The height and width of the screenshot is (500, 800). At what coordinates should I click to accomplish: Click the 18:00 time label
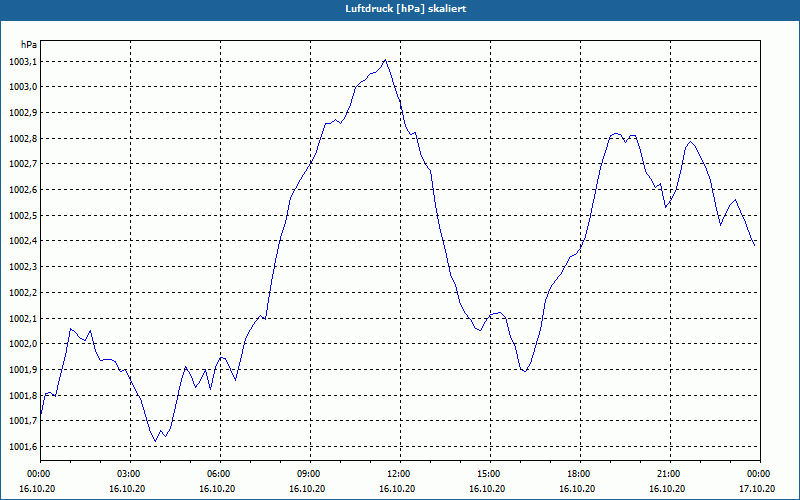click(x=580, y=474)
